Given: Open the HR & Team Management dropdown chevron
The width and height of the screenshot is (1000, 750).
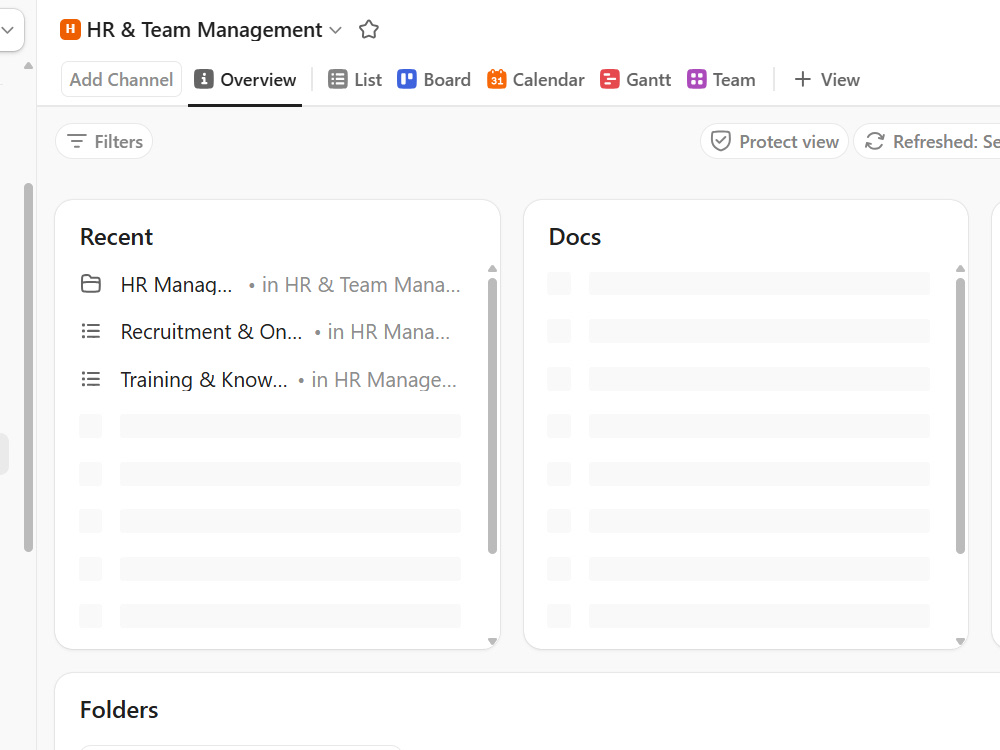Looking at the screenshot, I should (335, 30).
